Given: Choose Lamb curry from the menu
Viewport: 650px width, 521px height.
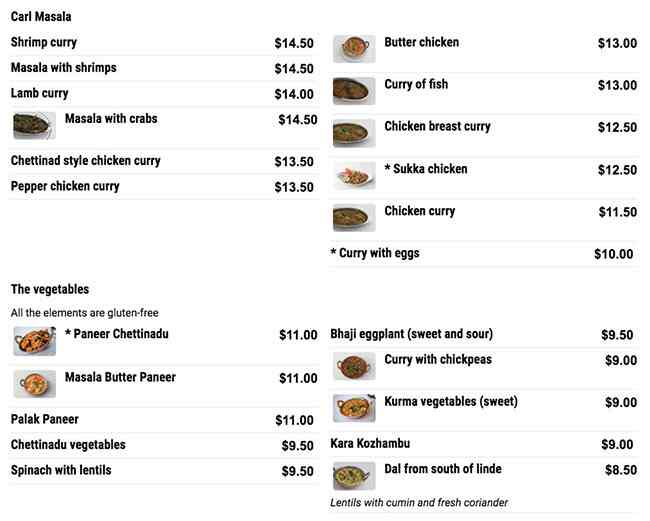Looking at the screenshot, I should coord(40,94).
